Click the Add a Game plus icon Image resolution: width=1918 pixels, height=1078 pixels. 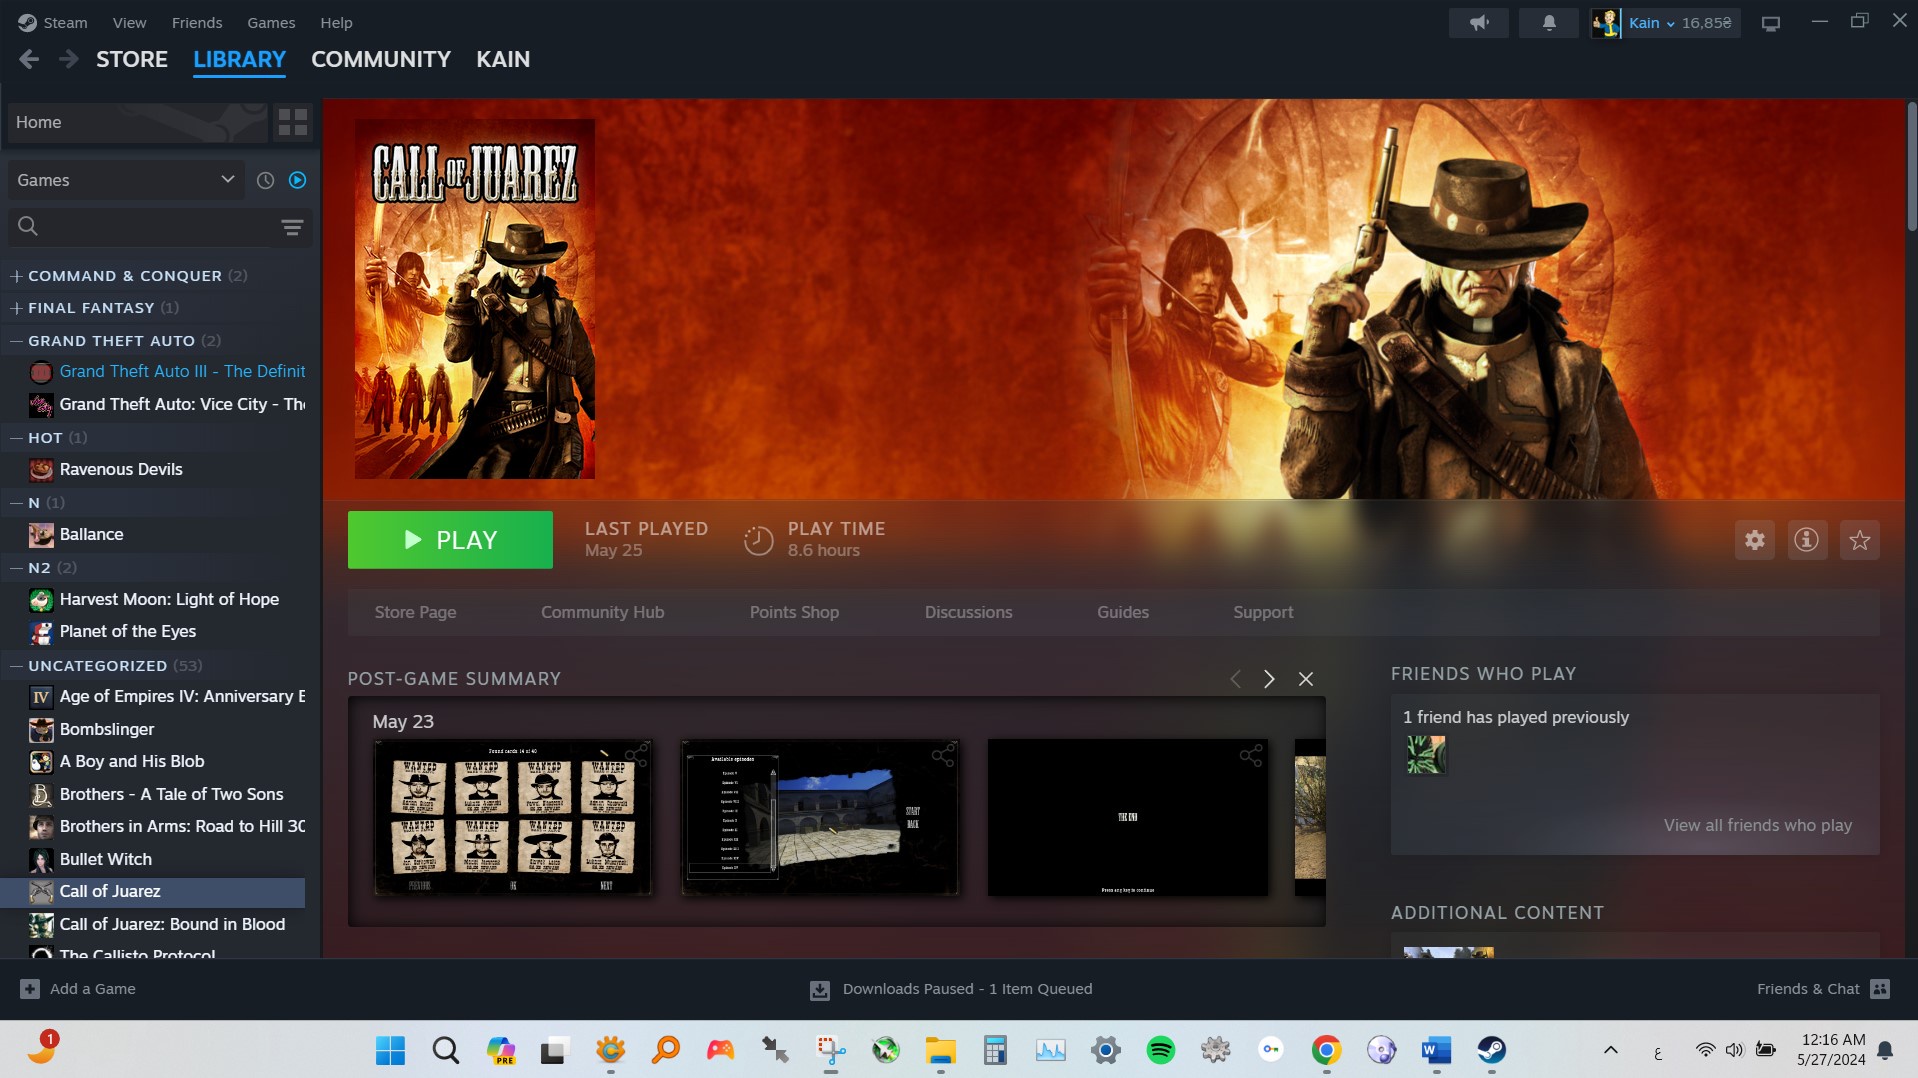(30, 989)
